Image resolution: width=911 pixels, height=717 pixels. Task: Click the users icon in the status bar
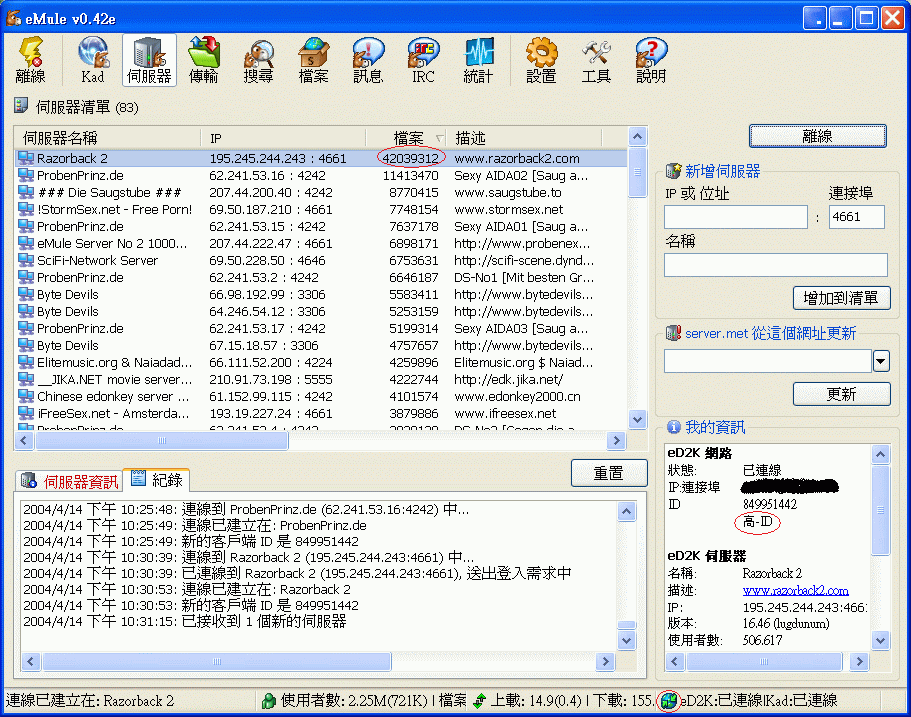[268, 701]
